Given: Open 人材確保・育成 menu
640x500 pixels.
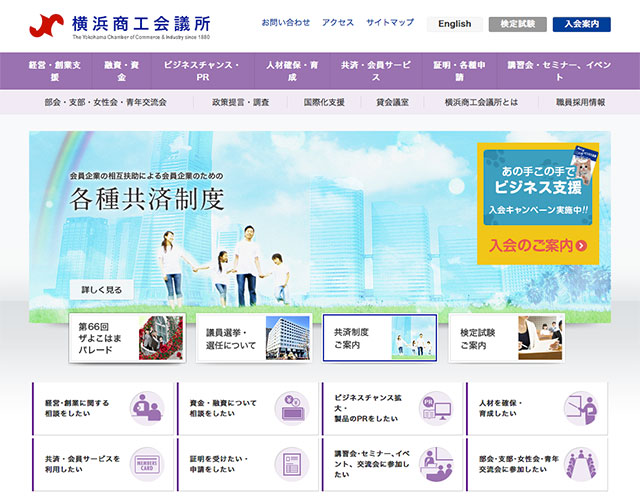Looking at the screenshot, I should (x=292, y=71).
